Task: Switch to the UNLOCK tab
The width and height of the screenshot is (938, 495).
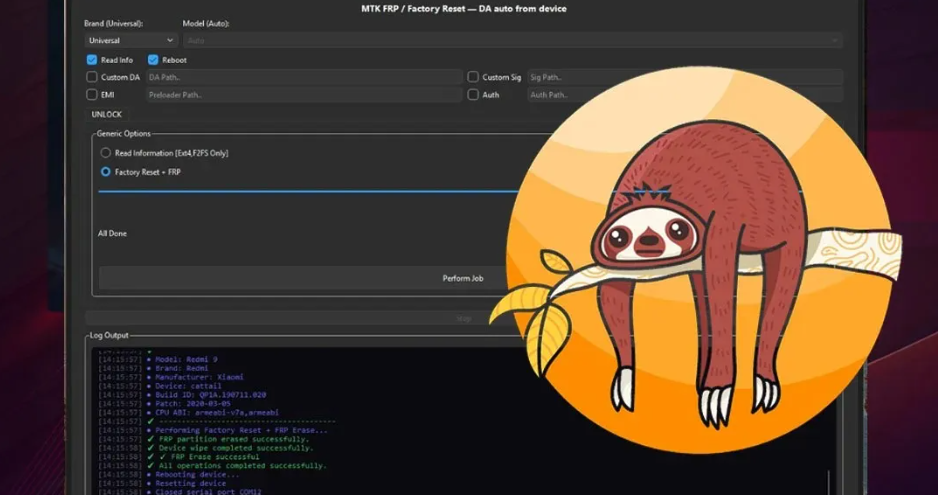Action: click(x=106, y=114)
